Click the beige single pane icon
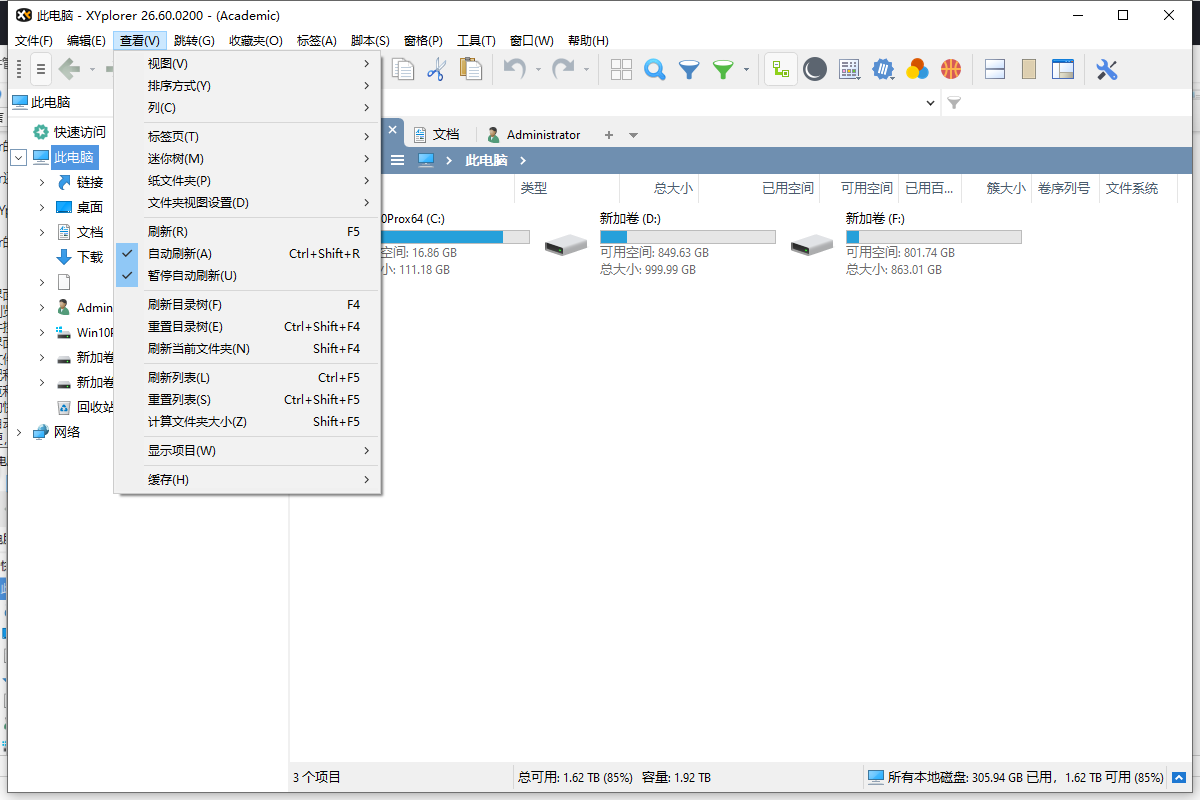 click(1029, 69)
